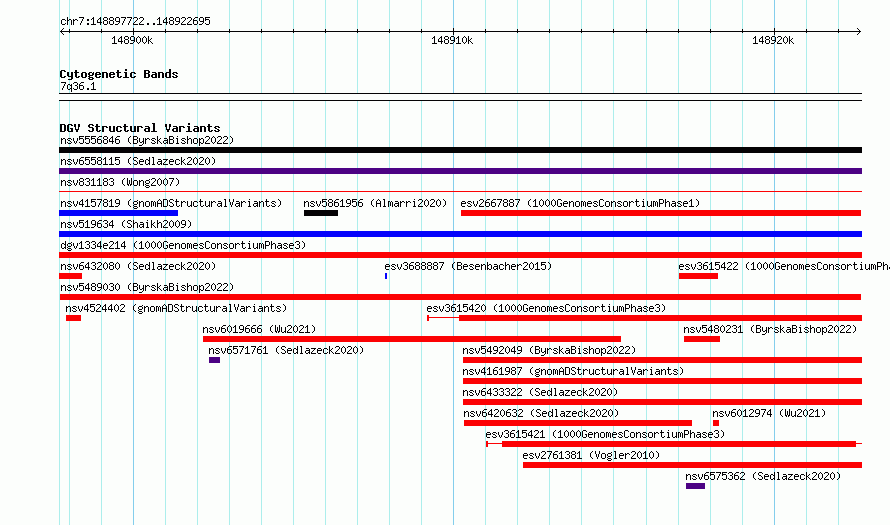The image size is (890, 525).
Task: Click nsv6019666 (Wu2021) label
Action: pos(259,329)
